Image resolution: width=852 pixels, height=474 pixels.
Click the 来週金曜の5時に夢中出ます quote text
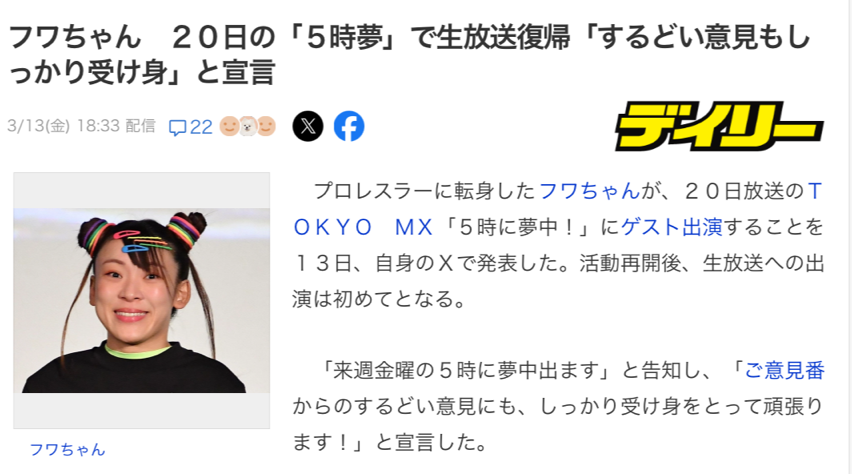(x=466, y=370)
